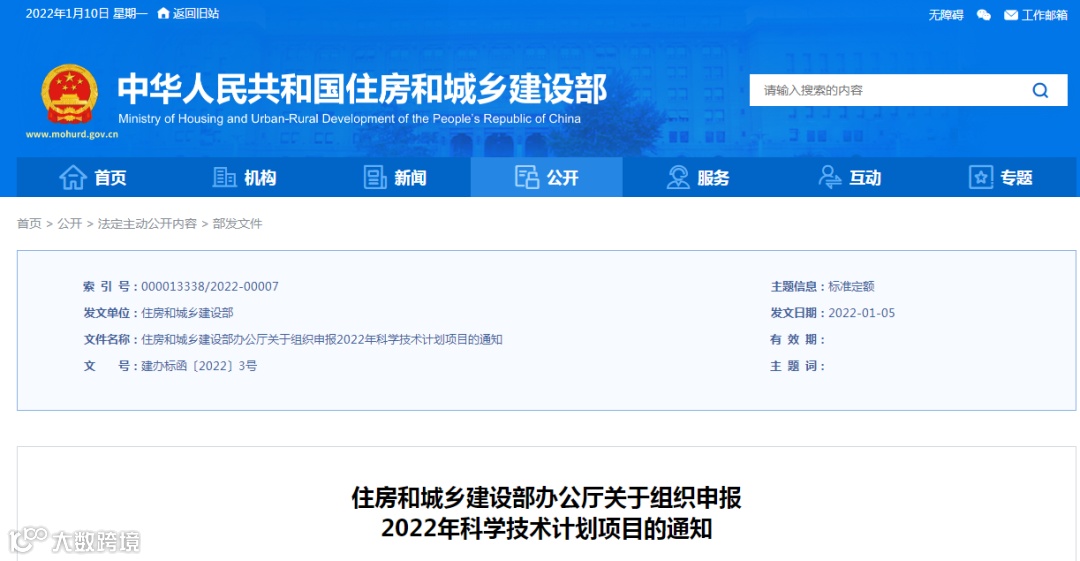Click the 机构 building icon
Image resolution: width=1080 pixels, height=561 pixels.
[x=224, y=177]
